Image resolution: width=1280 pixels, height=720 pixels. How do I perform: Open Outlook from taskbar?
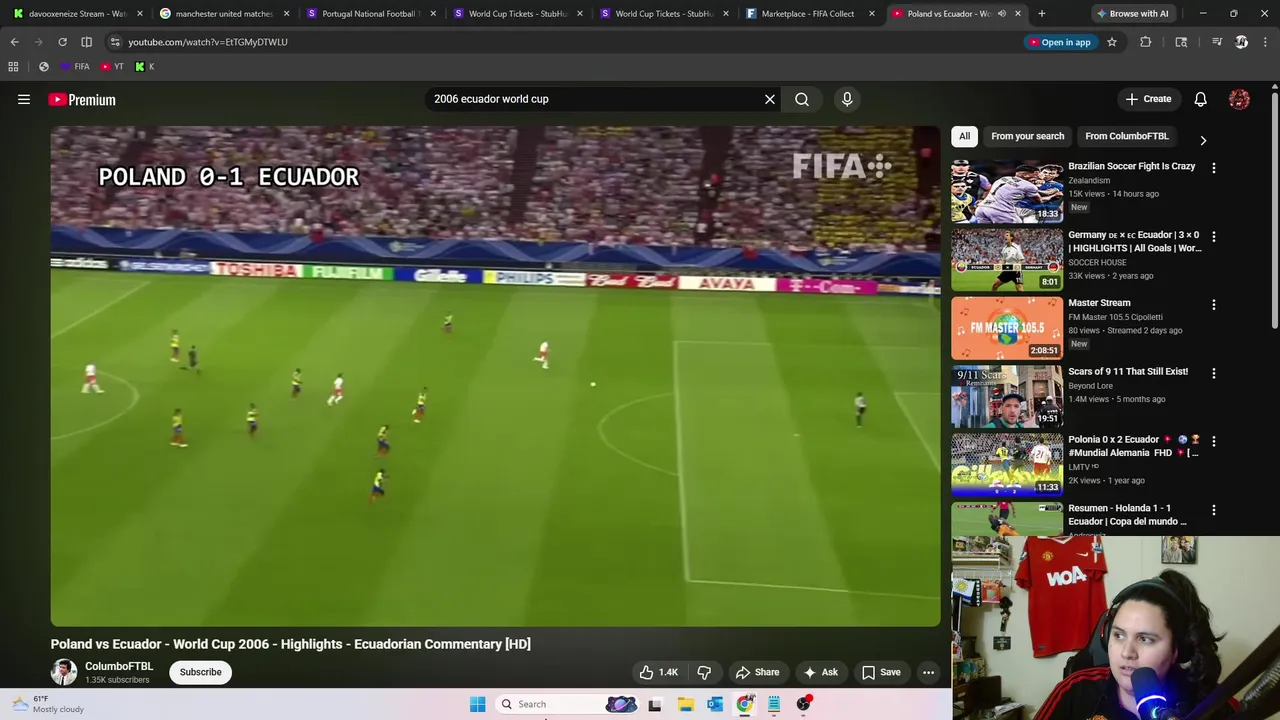pos(715,704)
